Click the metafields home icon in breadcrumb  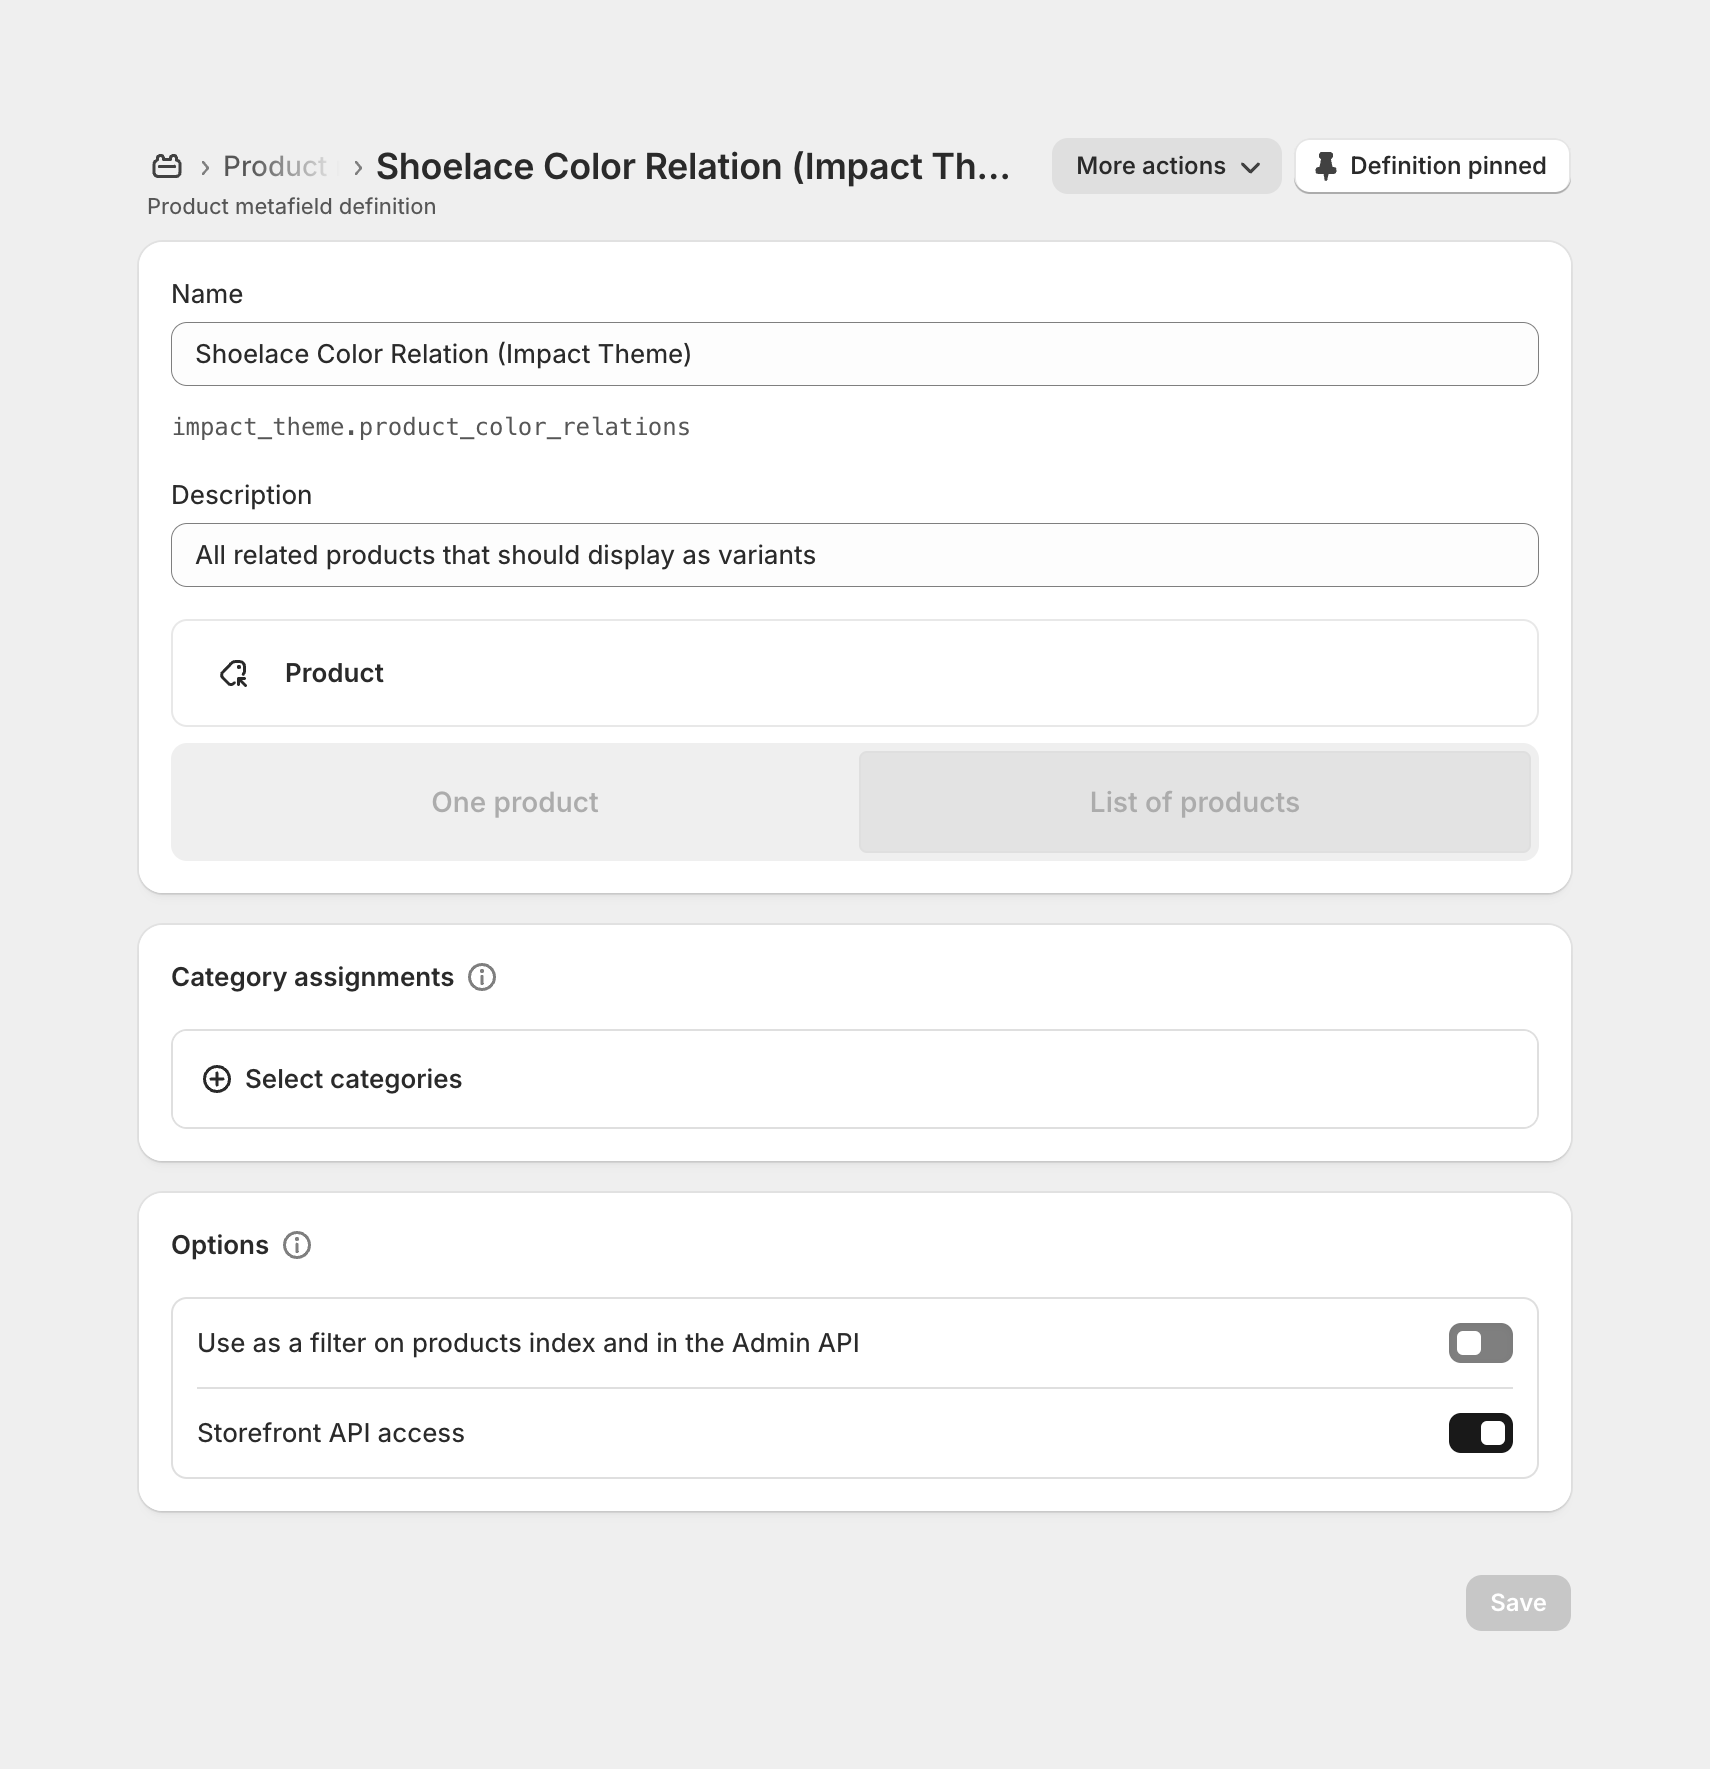pyautogui.click(x=167, y=166)
